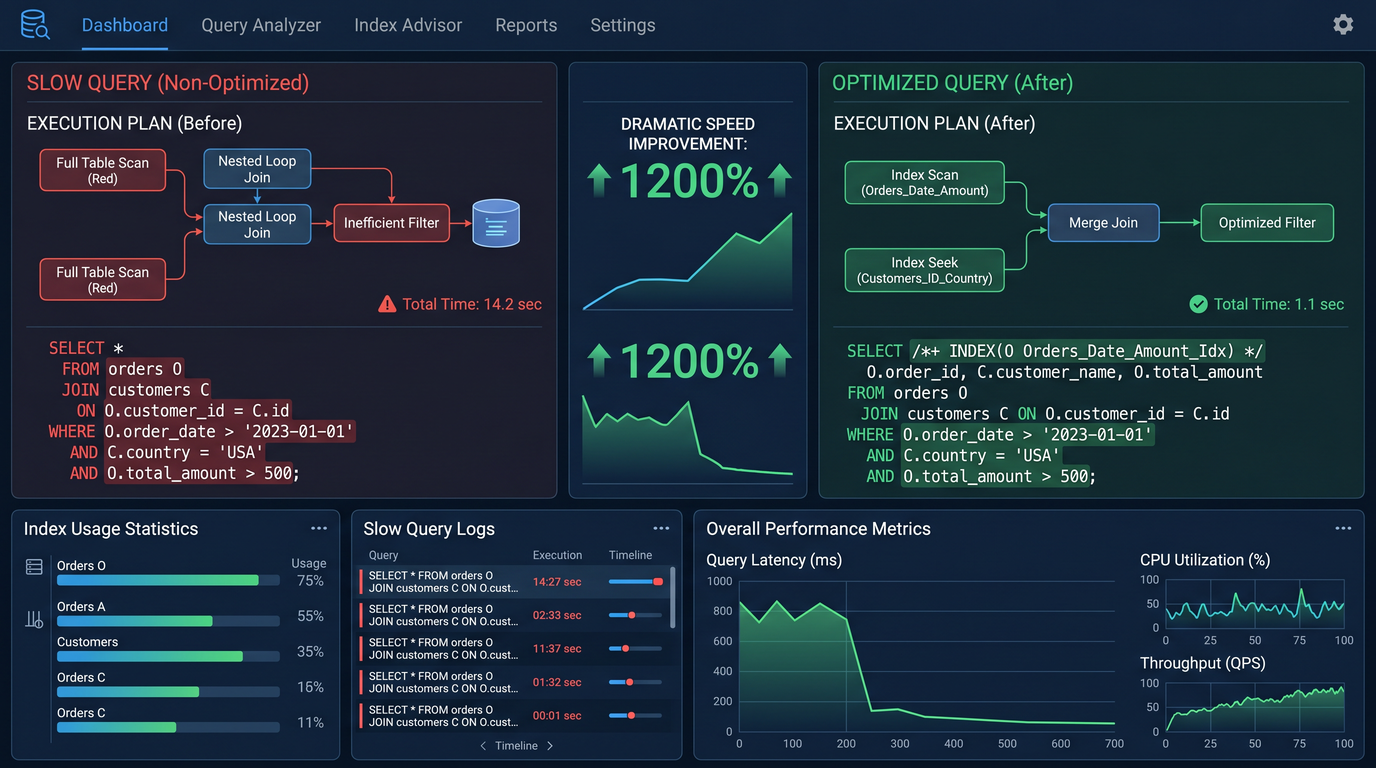Select the upper Nested Loop Join node
This screenshot has height=768, width=1376.
coord(257,169)
